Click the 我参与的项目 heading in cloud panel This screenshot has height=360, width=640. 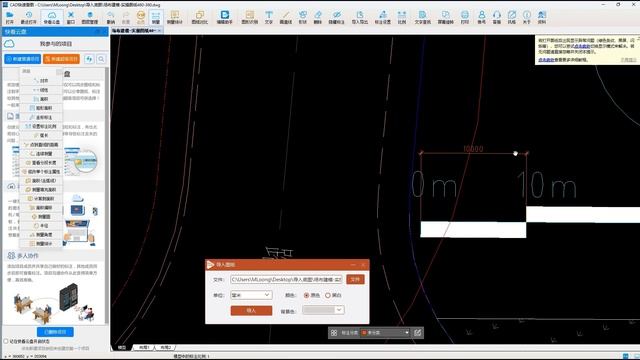pos(56,44)
